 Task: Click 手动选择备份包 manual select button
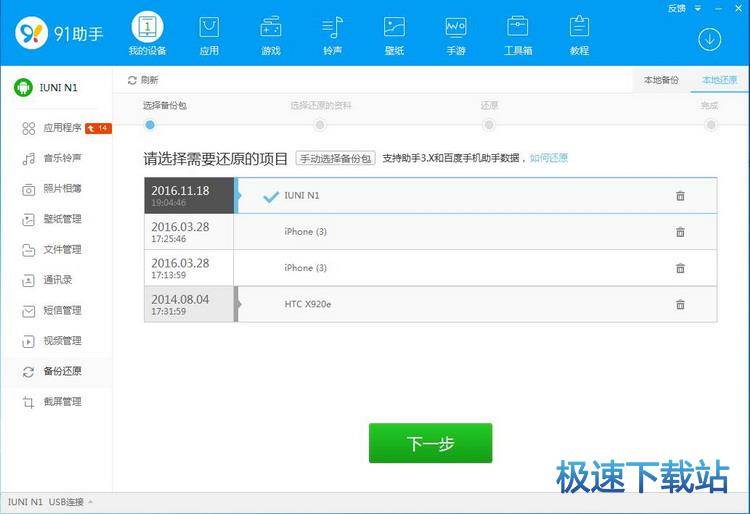[x=335, y=158]
